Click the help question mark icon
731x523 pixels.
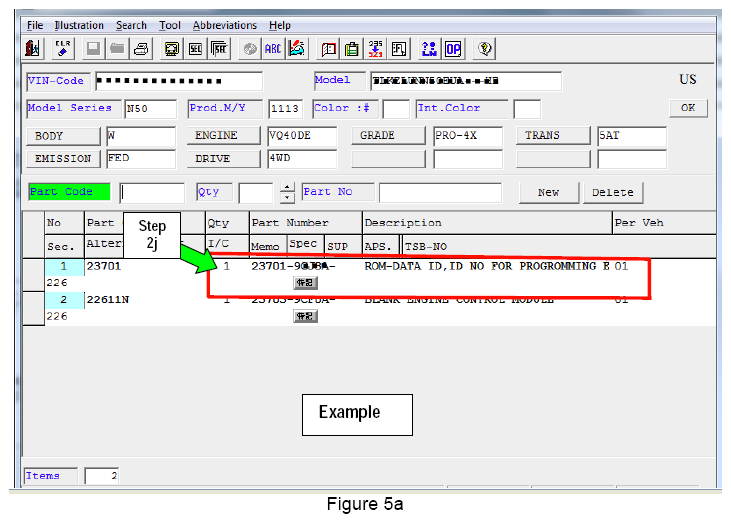click(x=485, y=48)
